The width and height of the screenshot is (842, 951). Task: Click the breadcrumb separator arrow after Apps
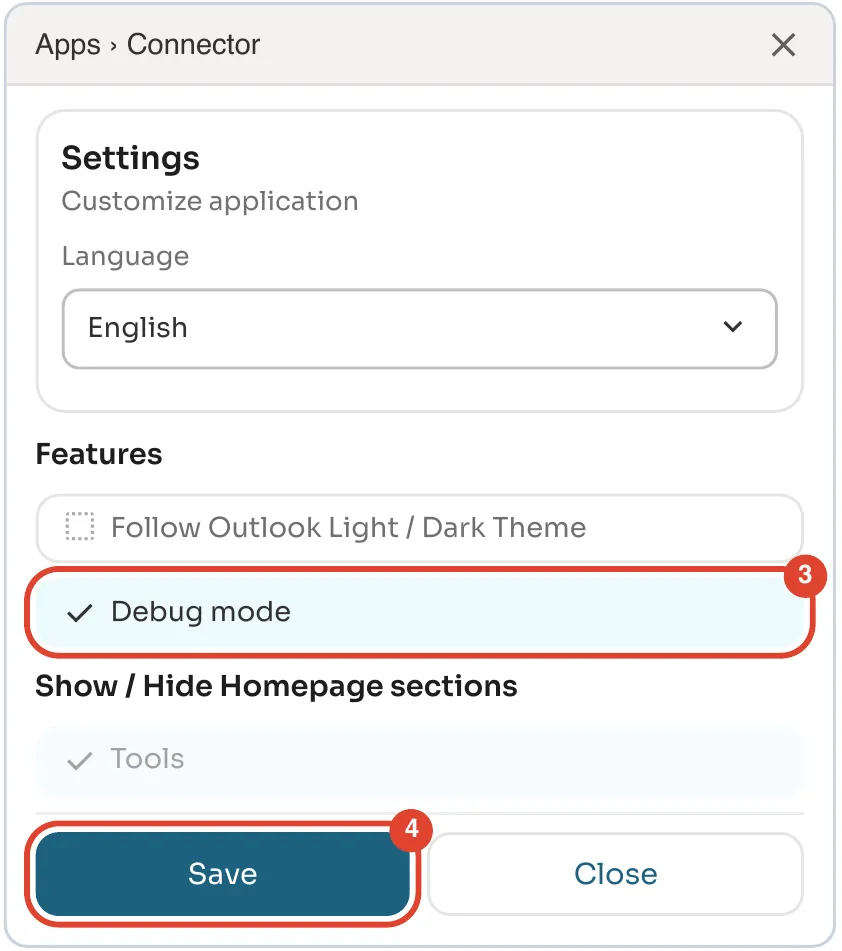(113, 46)
